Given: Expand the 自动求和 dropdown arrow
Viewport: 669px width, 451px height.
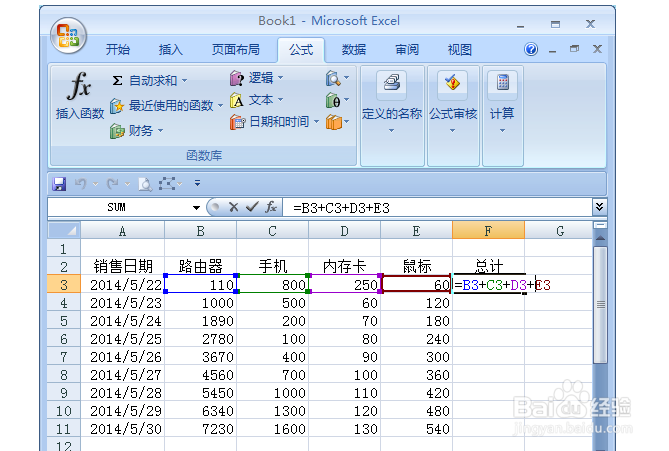Looking at the screenshot, I should pyautogui.click(x=184, y=80).
